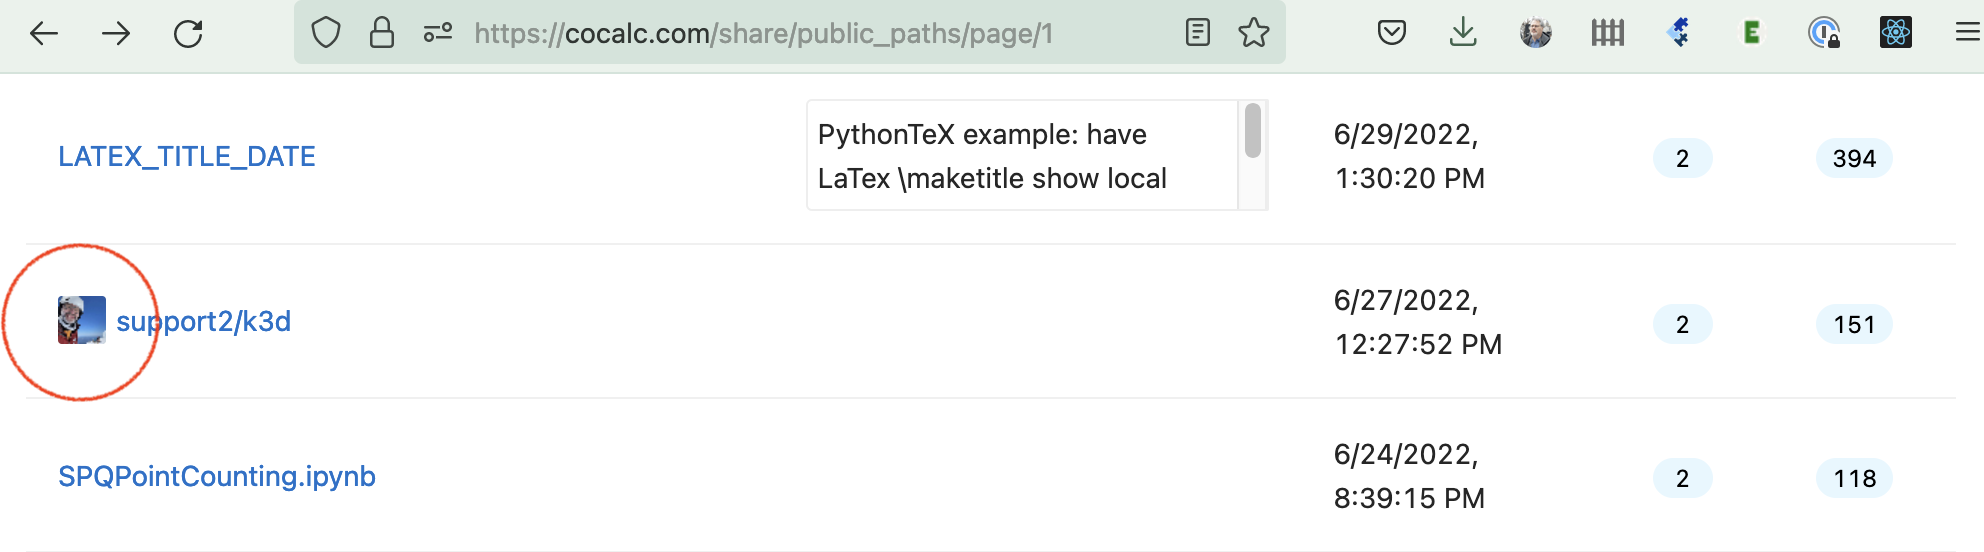Open the LATEX_TITLE_DATE link

(187, 157)
